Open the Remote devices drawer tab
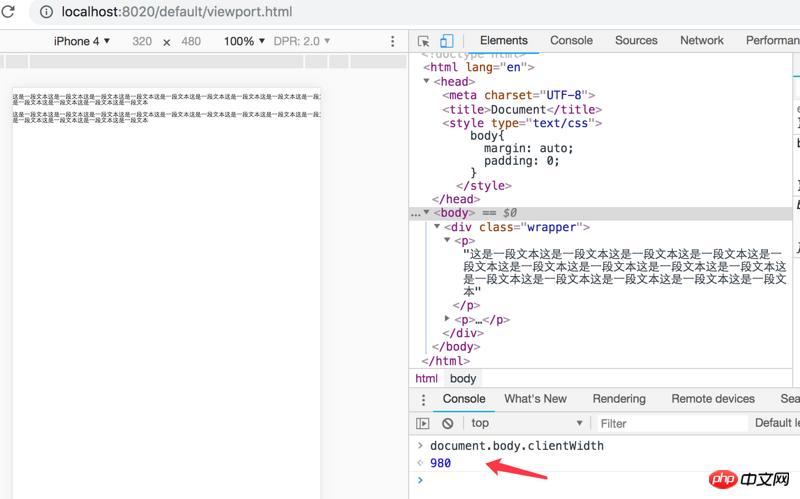The image size is (800, 499). [x=712, y=398]
